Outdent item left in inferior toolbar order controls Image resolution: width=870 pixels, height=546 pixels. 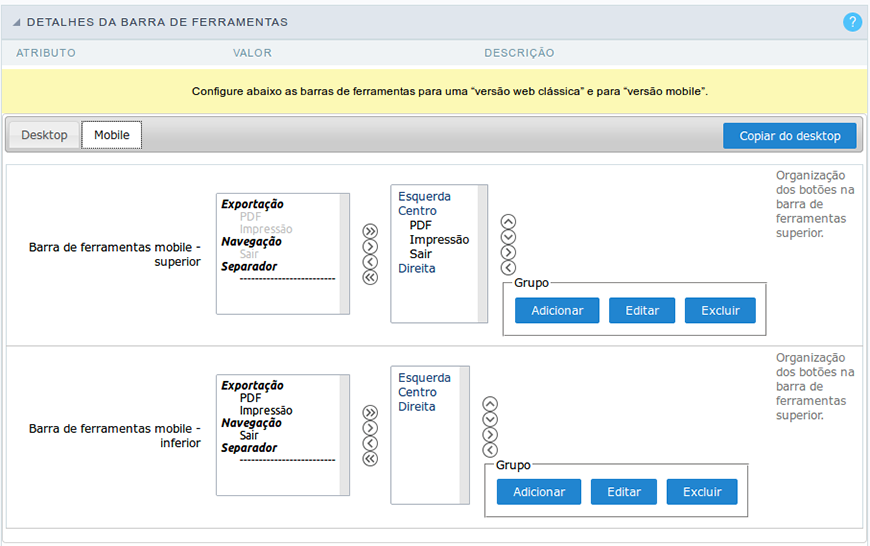click(490, 450)
